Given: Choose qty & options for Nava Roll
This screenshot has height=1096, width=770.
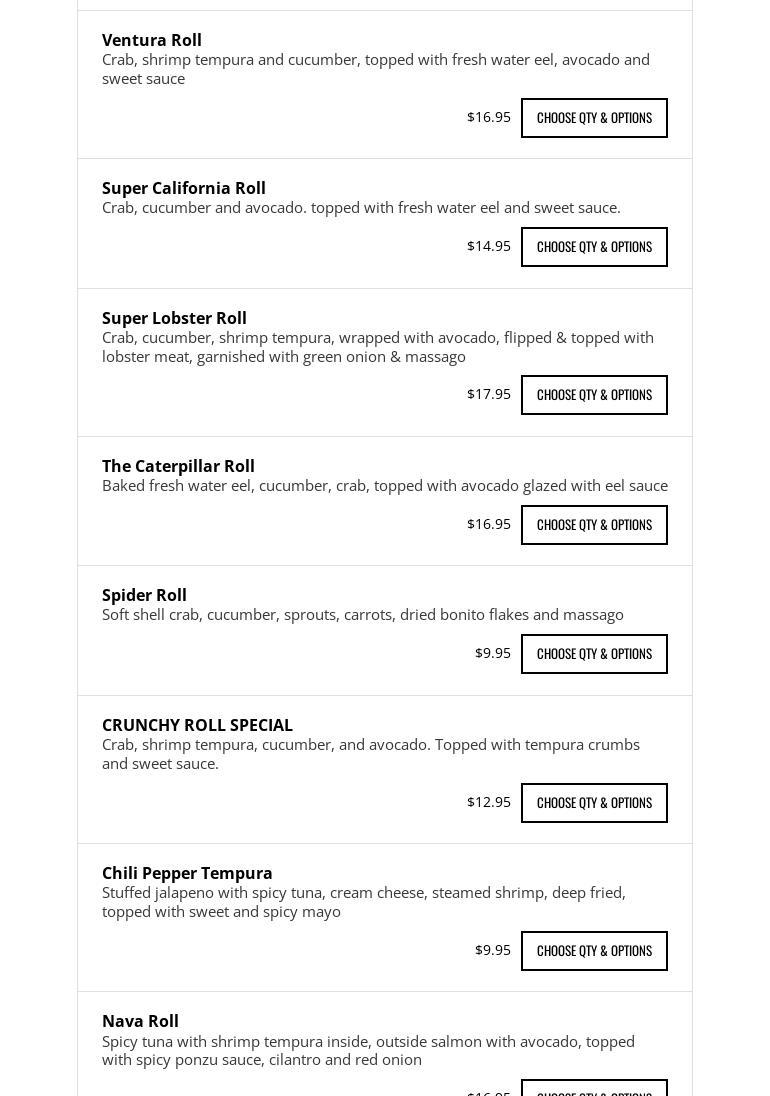Looking at the screenshot, I should click(594, 1089).
